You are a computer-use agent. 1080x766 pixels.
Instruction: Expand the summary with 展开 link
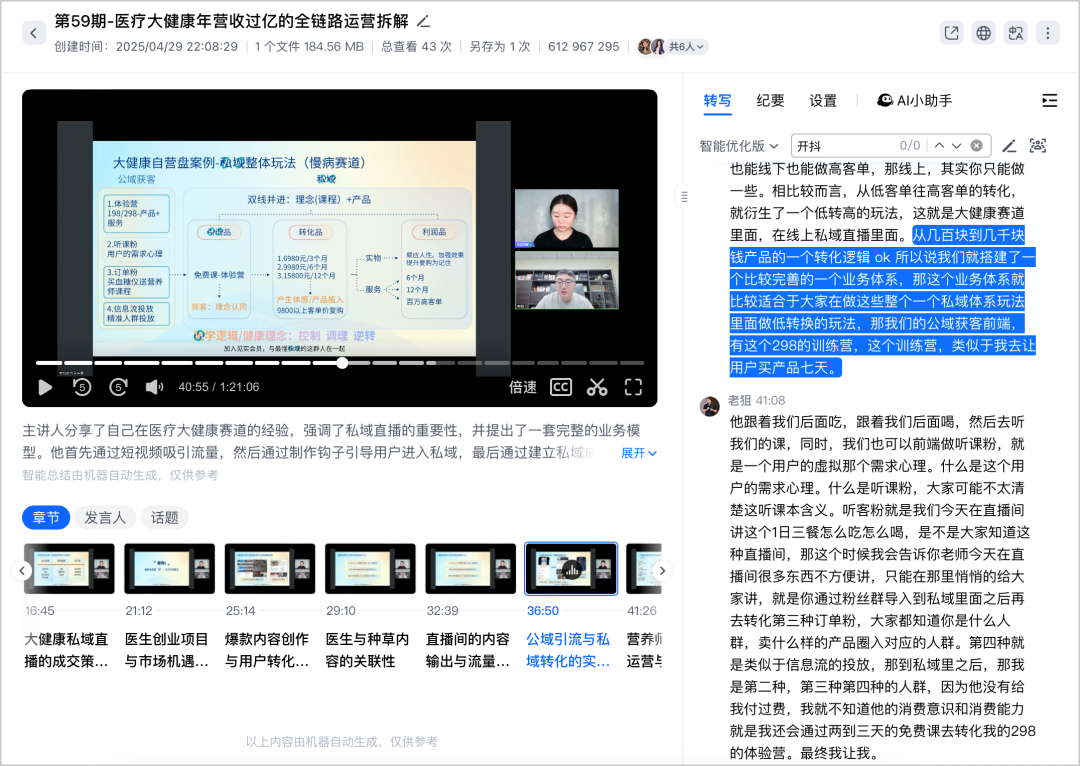[x=639, y=453]
